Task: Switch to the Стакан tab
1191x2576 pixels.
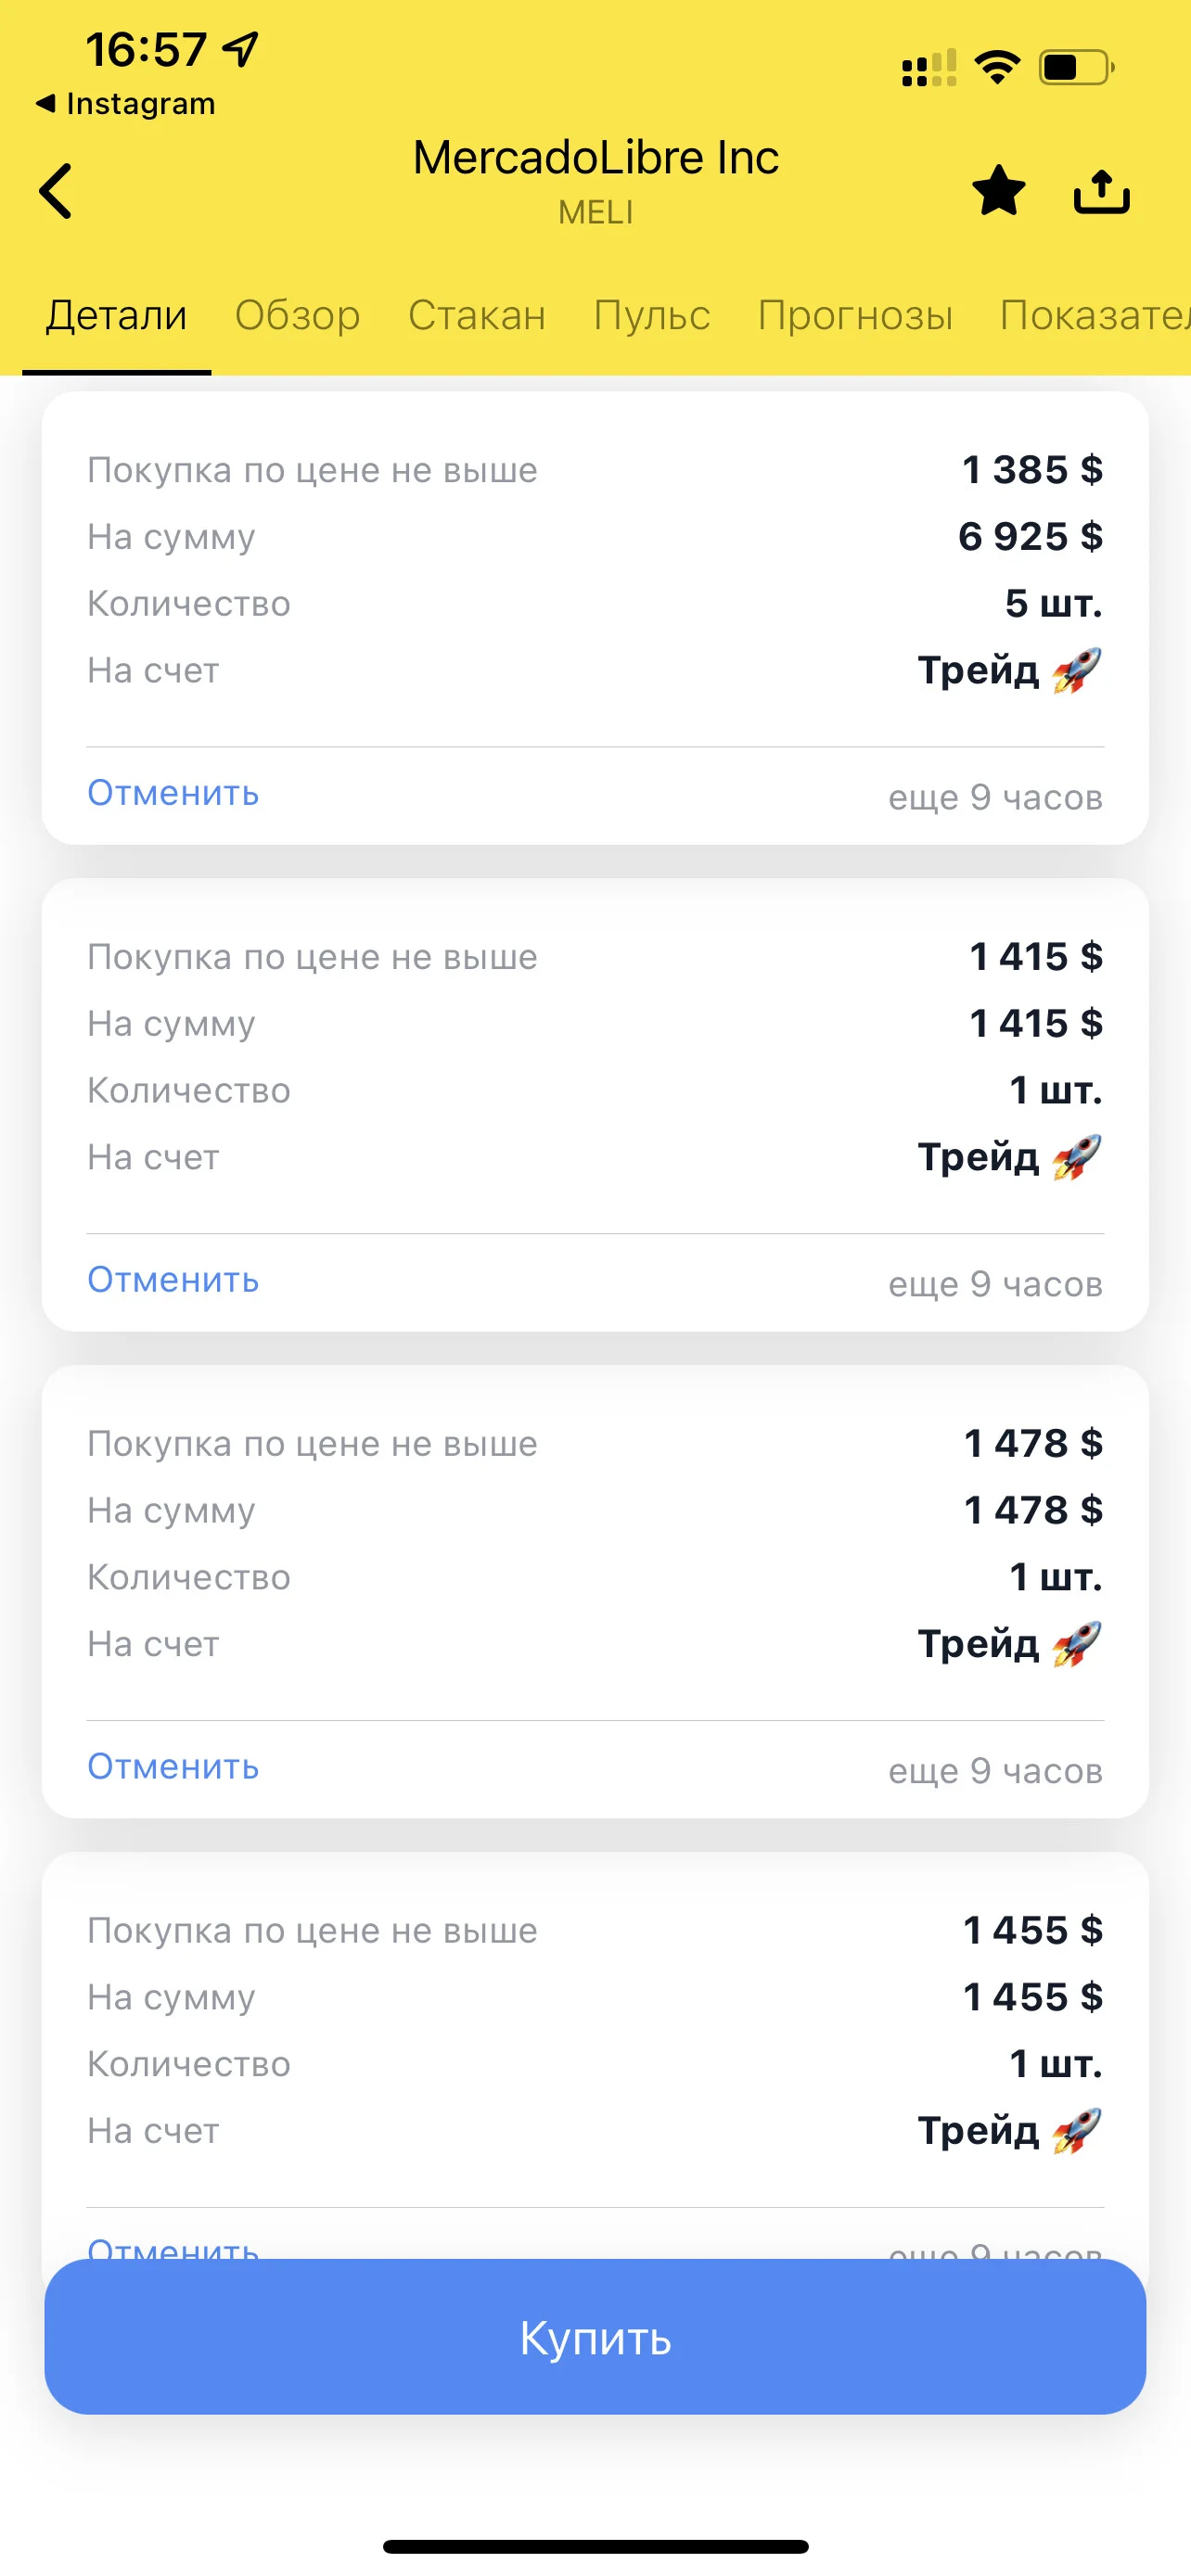Action: pos(477,315)
